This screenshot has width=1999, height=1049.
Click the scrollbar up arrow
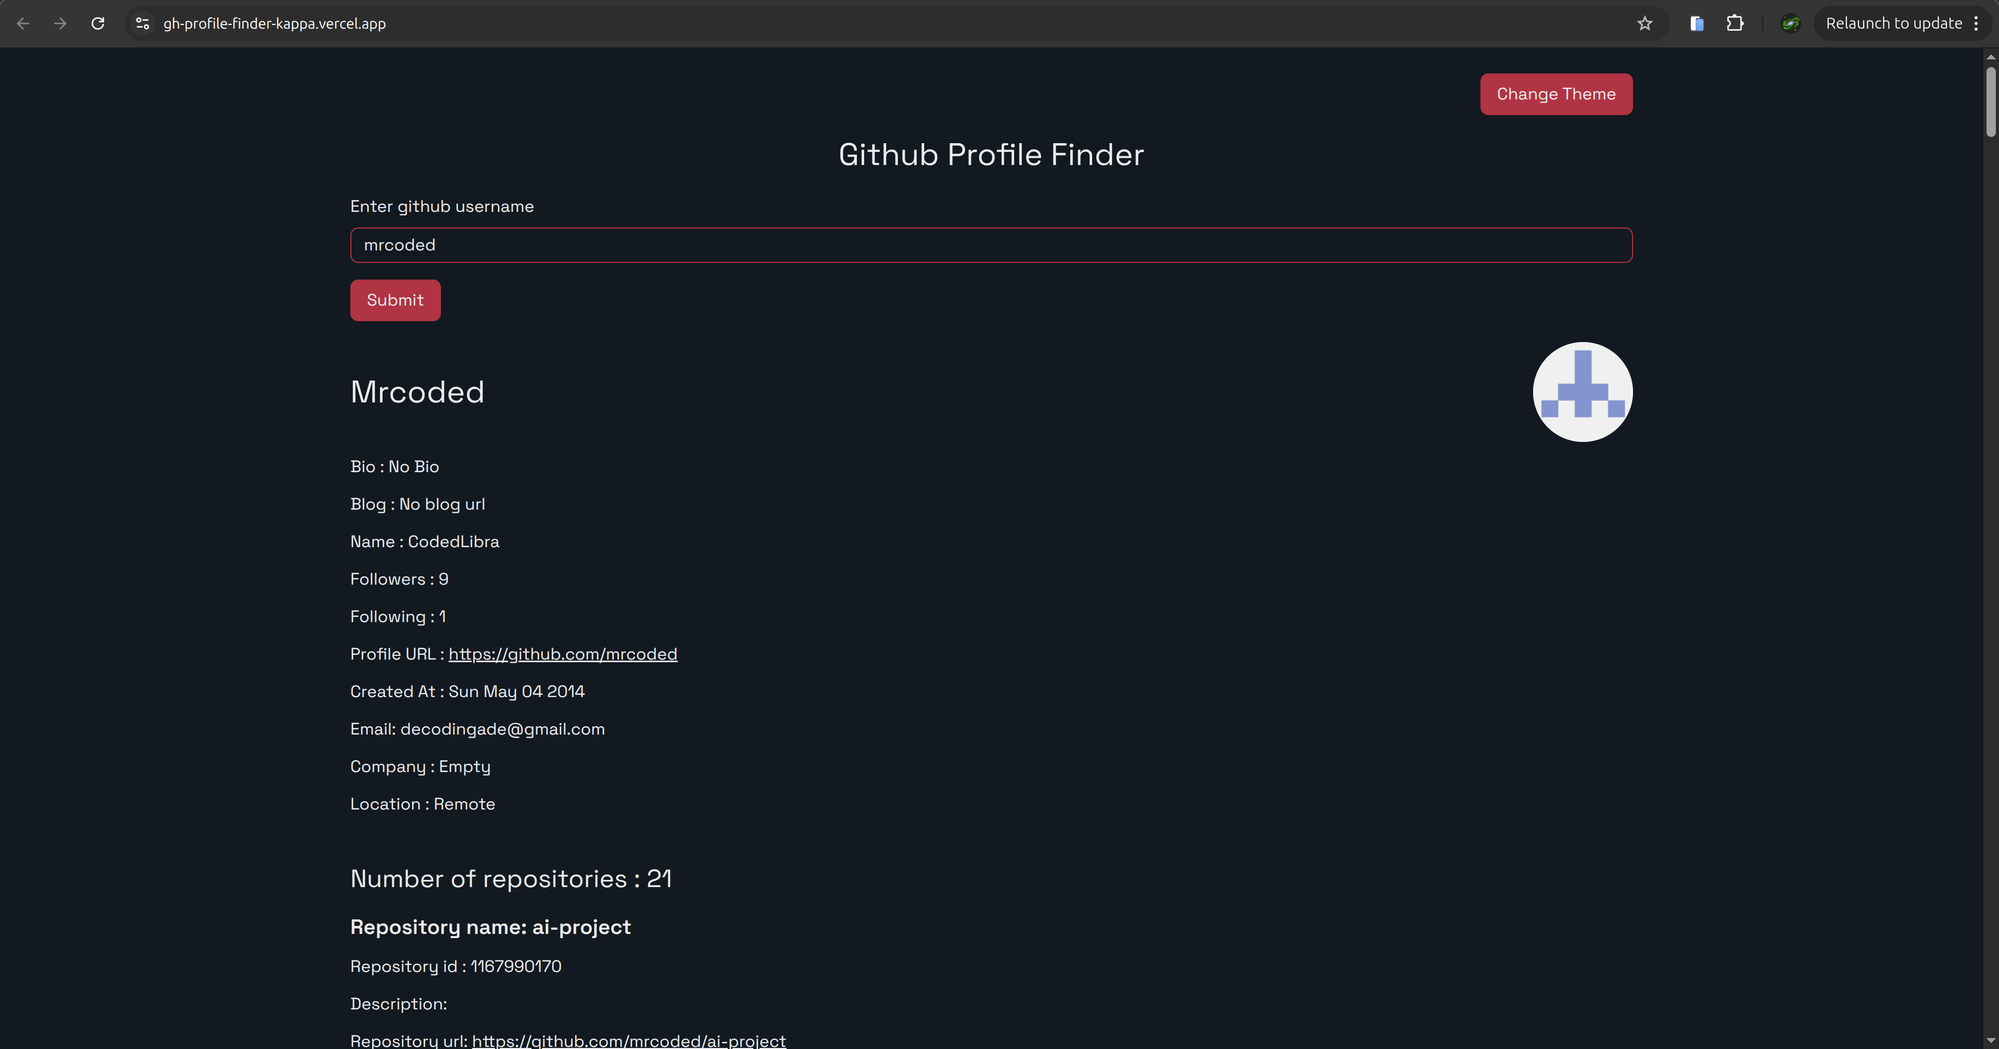[x=1990, y=57]
